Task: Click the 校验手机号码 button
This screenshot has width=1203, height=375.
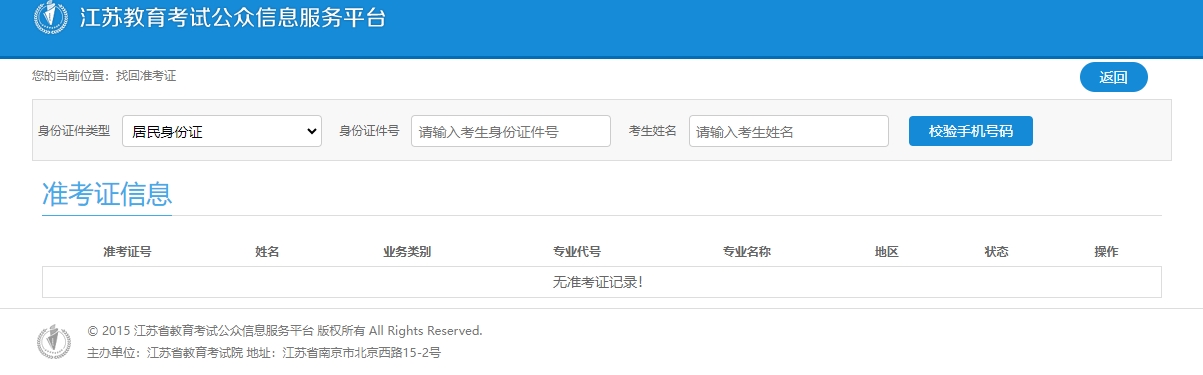Action: [x=971, y=131]
